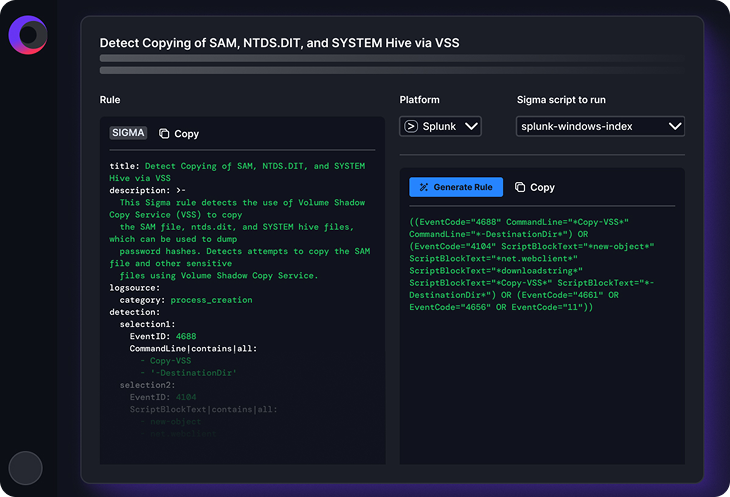Viewport: 730px width, 497px height.
Task: Click the 'Sigma script to run' label
Action: pyautogui.click(x=561, y=100)
